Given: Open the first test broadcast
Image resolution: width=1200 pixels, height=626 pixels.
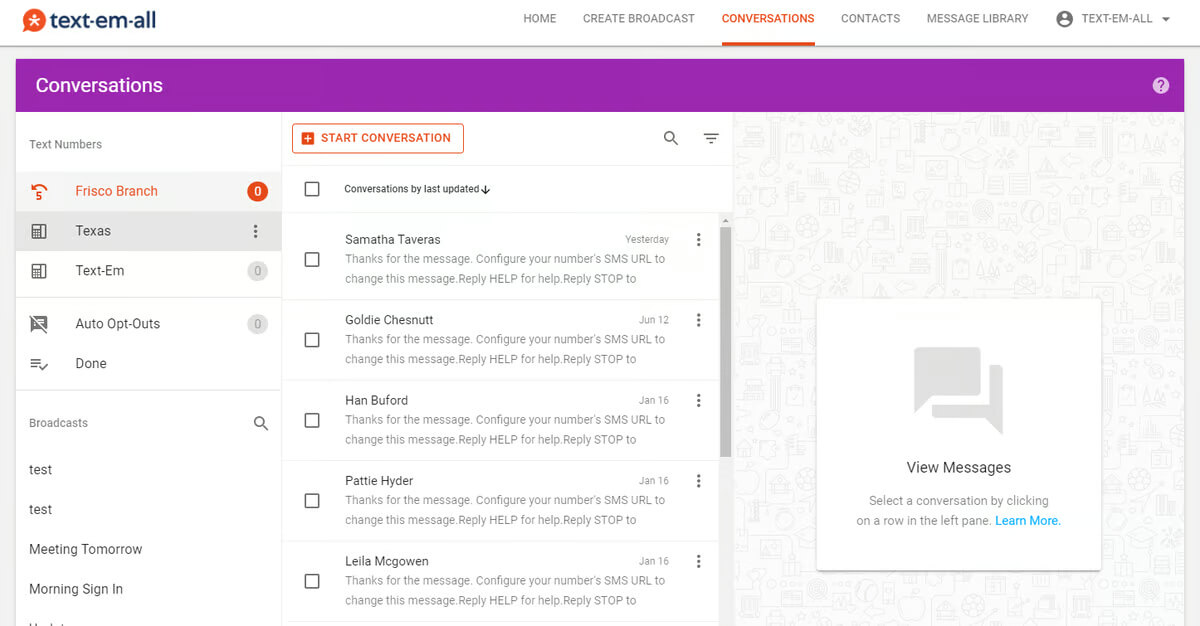Looking at the screenshot, I should (41, 470).
